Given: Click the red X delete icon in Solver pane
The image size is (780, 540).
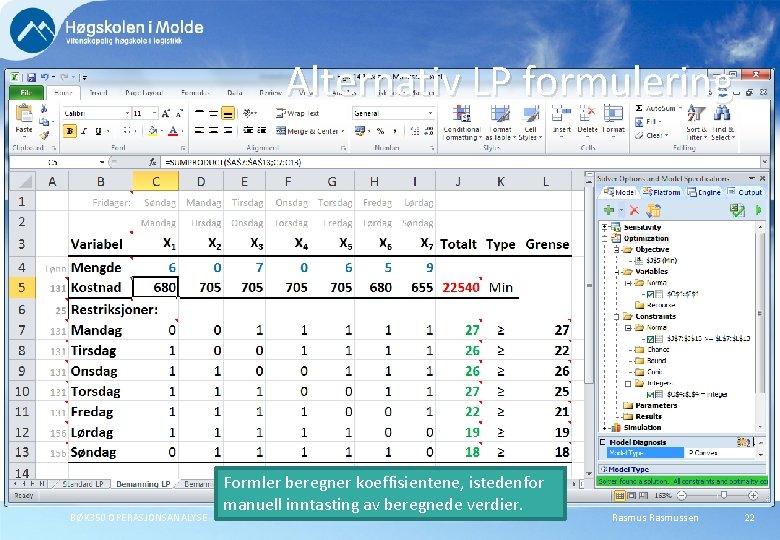Looking at the screenshot, I should [634, 210].
